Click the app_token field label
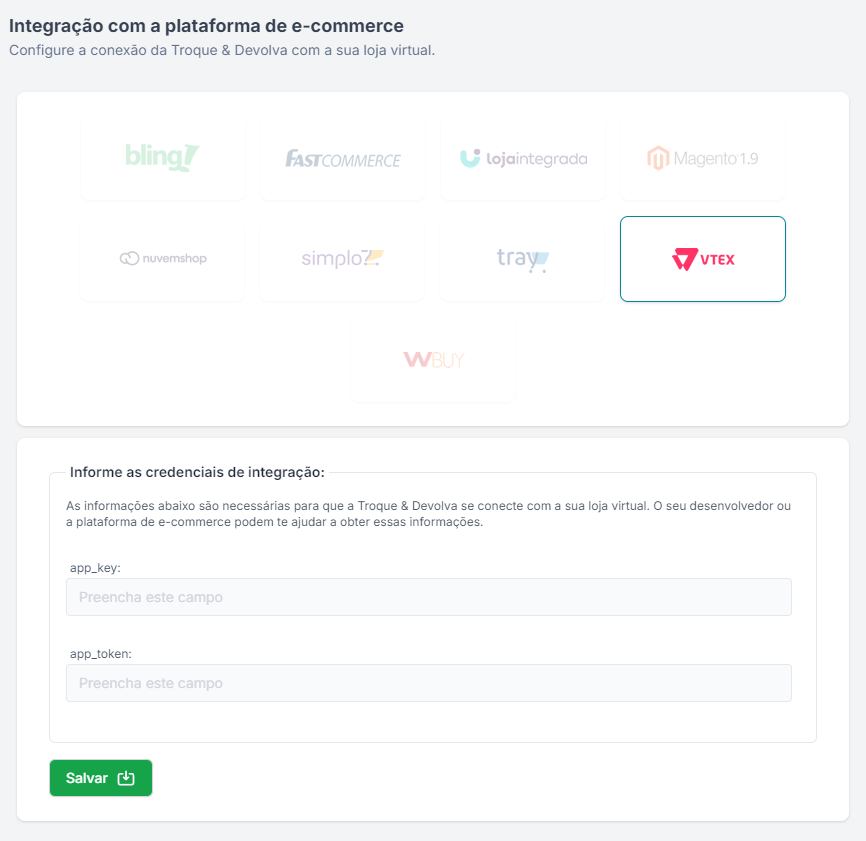The height and width of the screenshot is (841, 866). point(101,654)
